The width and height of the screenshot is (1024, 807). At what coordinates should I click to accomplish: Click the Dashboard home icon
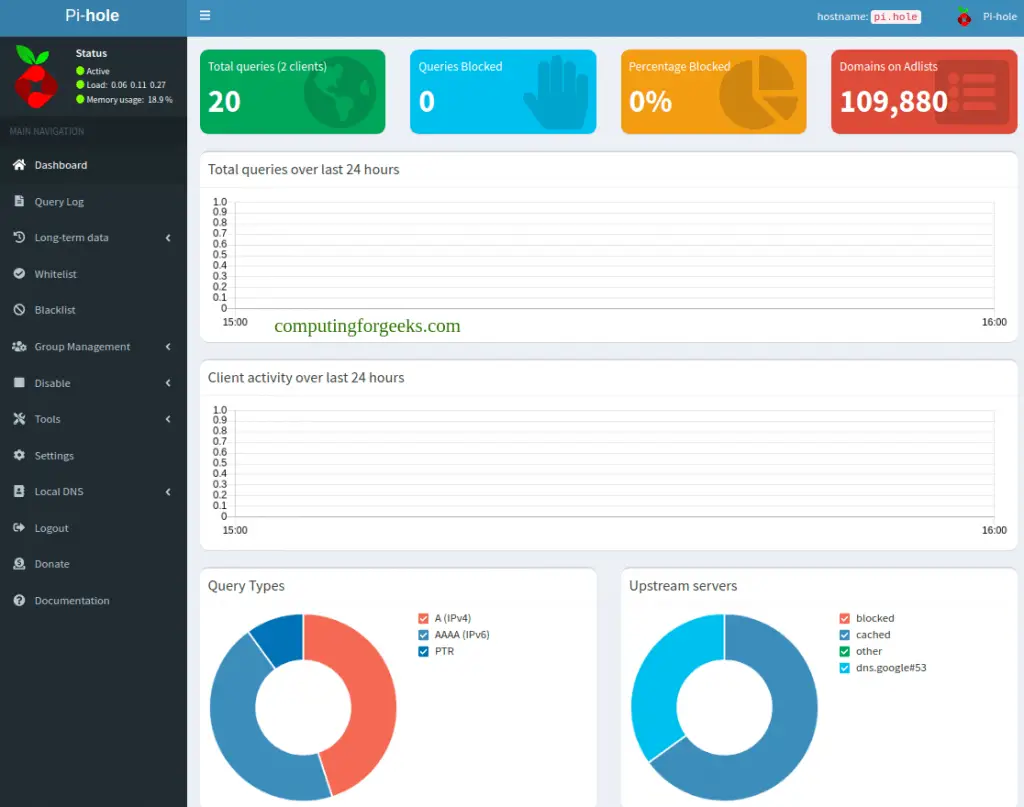(x=20, y=165)
